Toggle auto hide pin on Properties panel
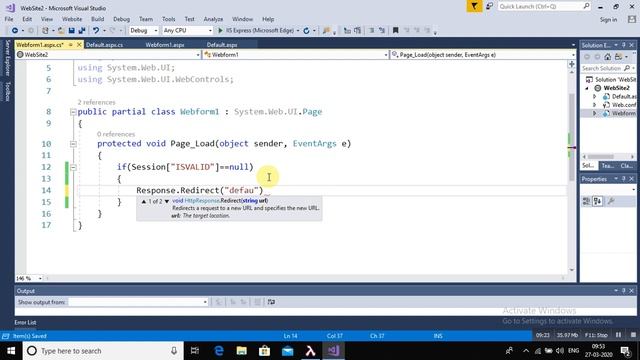This screenshot has width=640, height=360. click(x=624, y=179)
